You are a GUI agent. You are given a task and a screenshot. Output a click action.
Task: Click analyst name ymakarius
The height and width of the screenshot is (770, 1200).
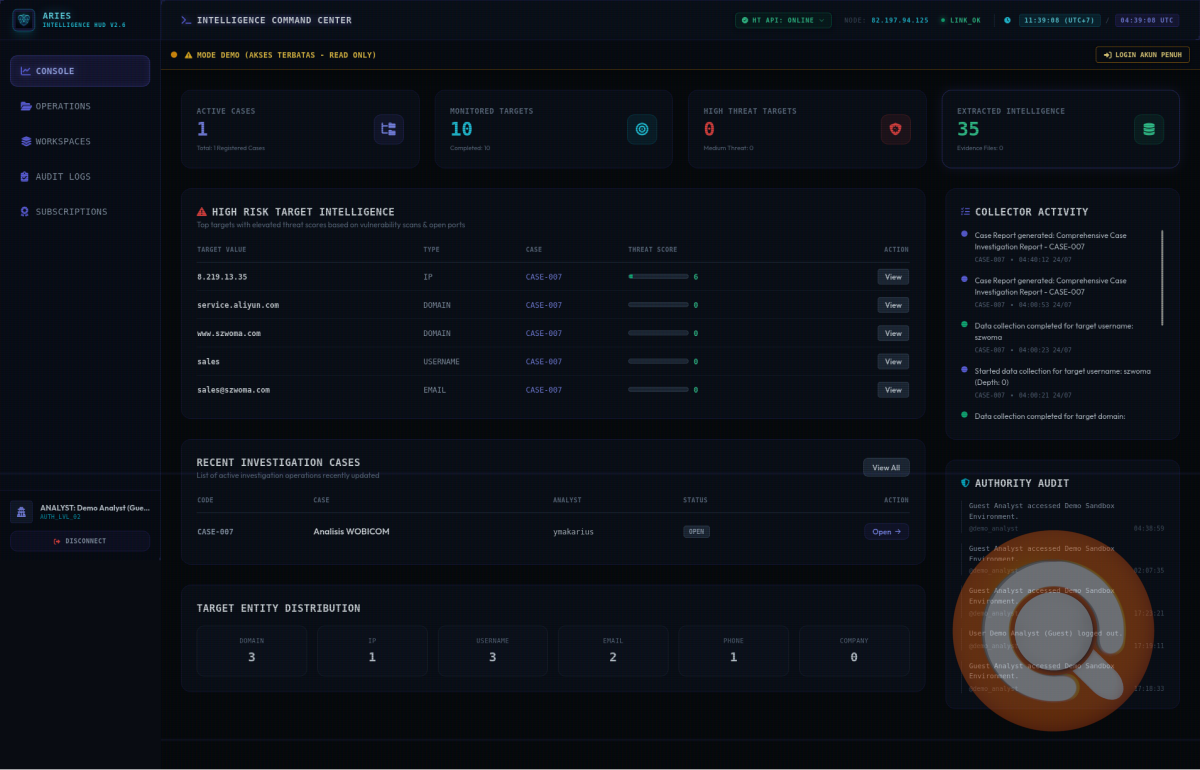pyautogui.click(x=573, y=532)
